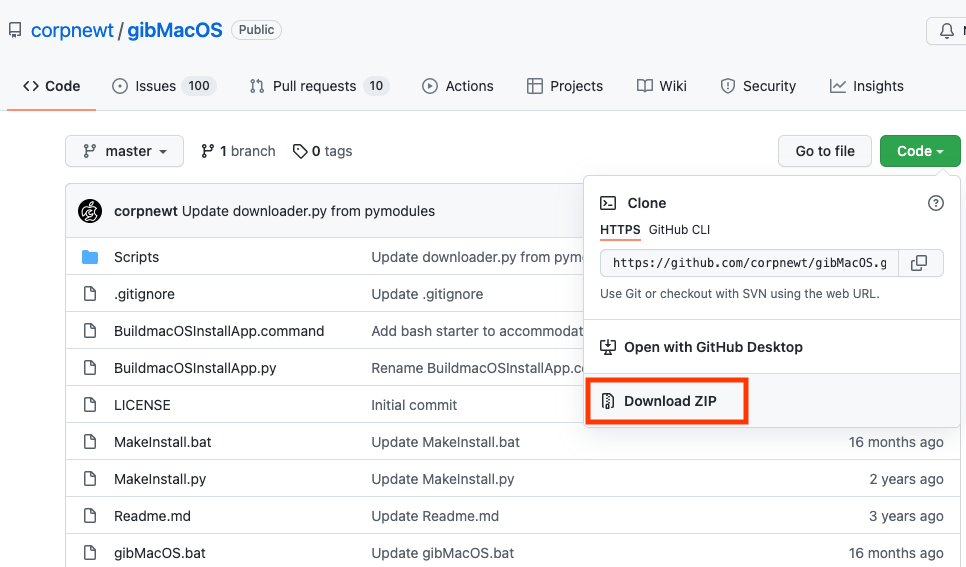This screenshot has height=567, width=966.
Task: Open the Pull requests tab
Action: pos(318,86)
